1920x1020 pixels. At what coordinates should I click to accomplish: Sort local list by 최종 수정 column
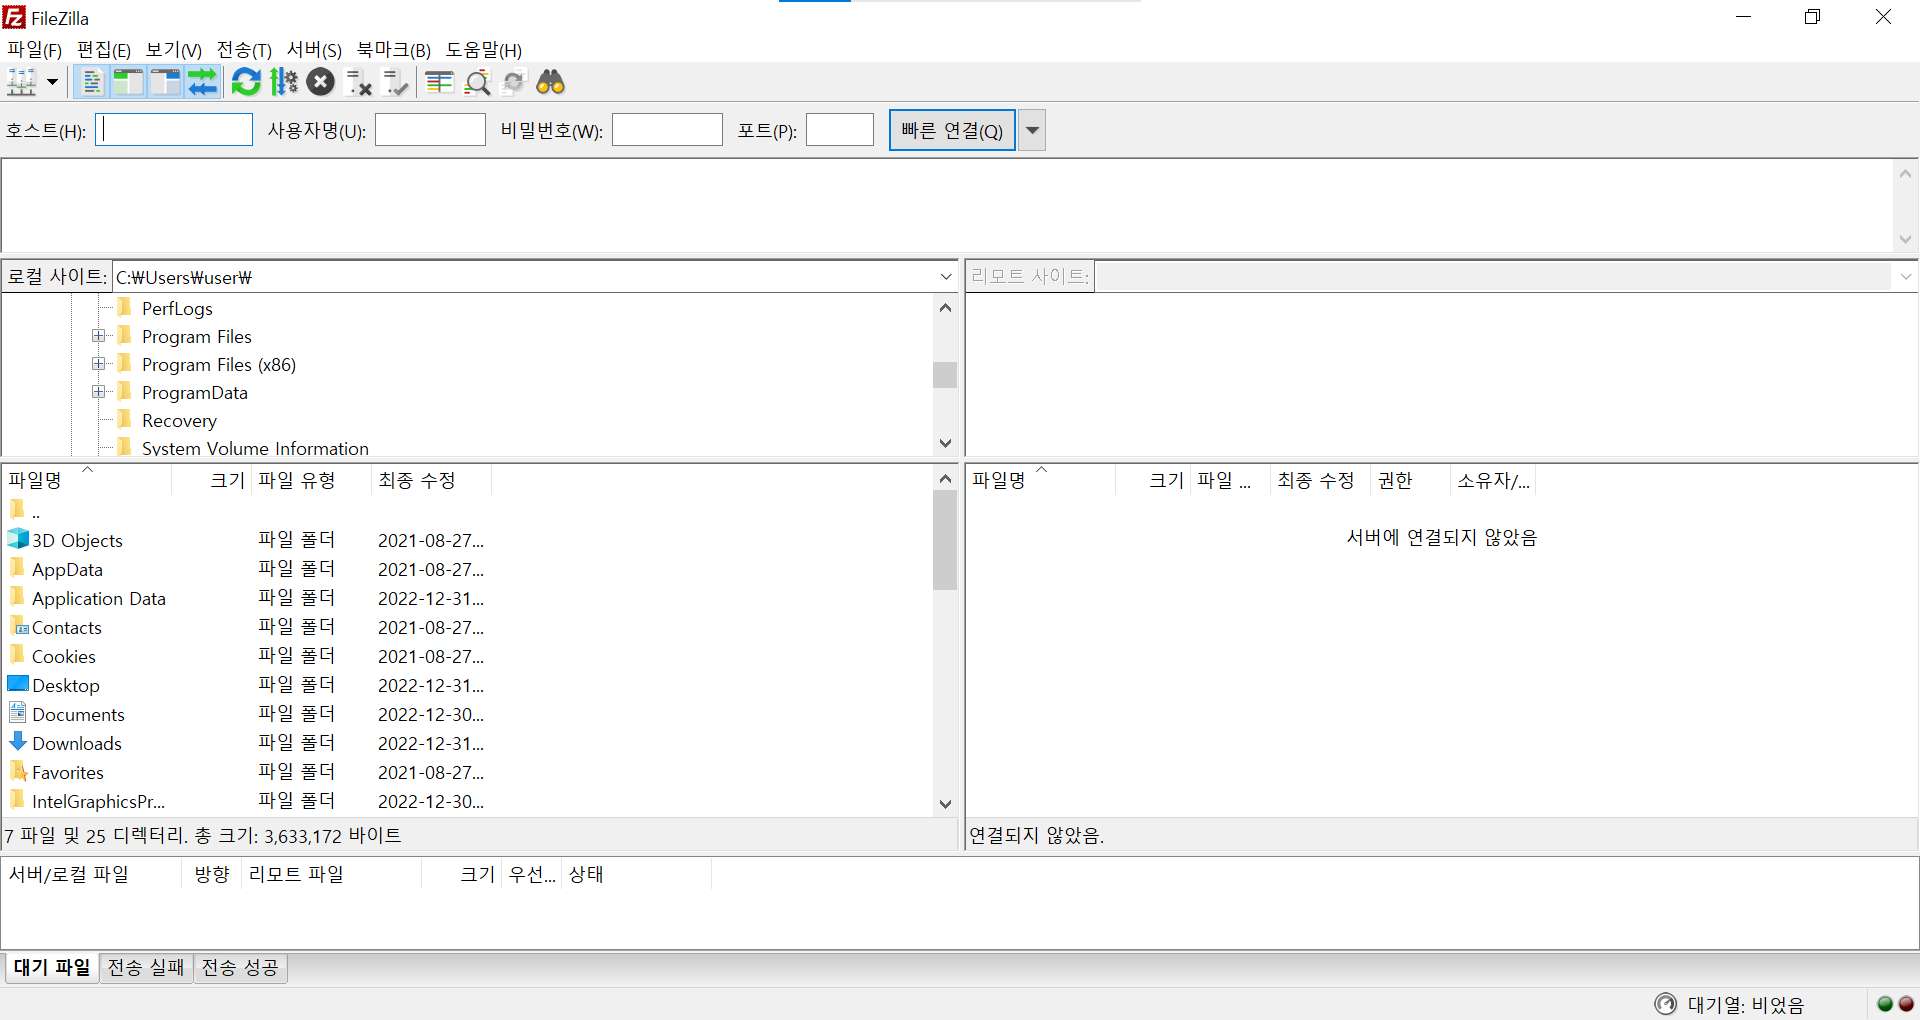coord(431,480)
